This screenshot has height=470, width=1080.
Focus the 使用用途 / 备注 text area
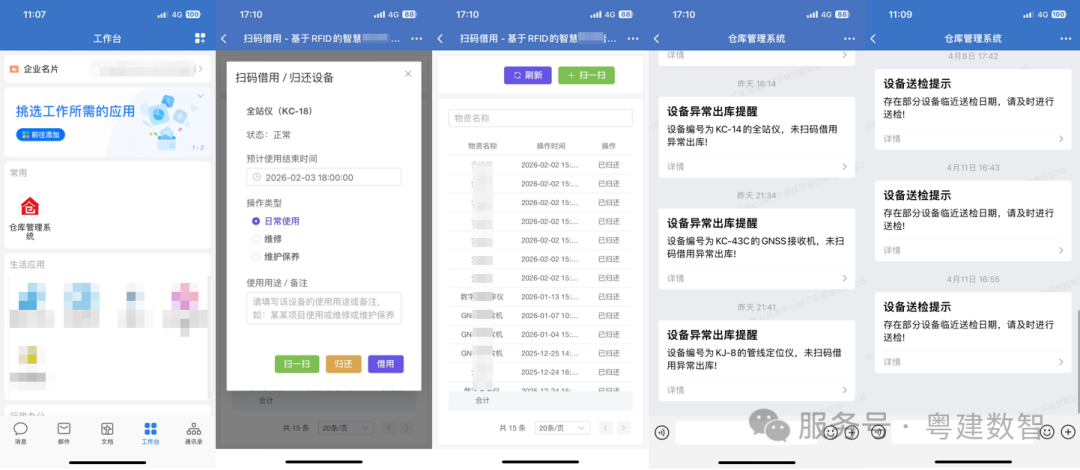pyautogui.click(x=324, y=308)
